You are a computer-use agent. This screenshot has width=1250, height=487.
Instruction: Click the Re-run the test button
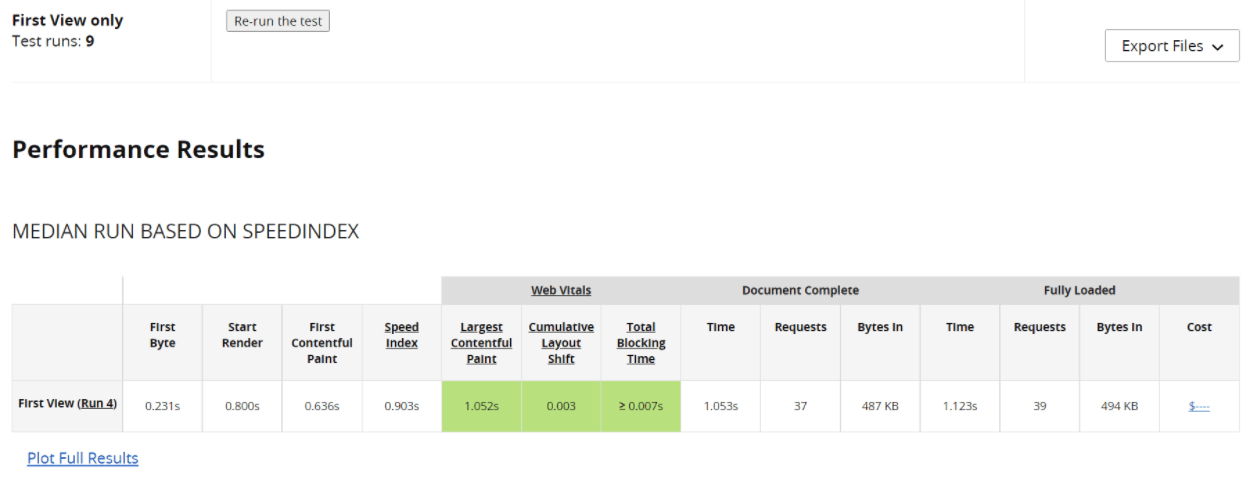[x=278, y=21]
